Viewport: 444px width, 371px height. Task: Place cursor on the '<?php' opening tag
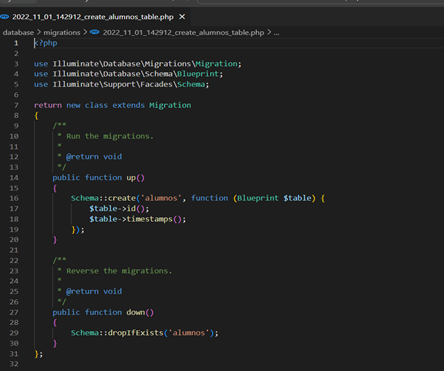46,43
